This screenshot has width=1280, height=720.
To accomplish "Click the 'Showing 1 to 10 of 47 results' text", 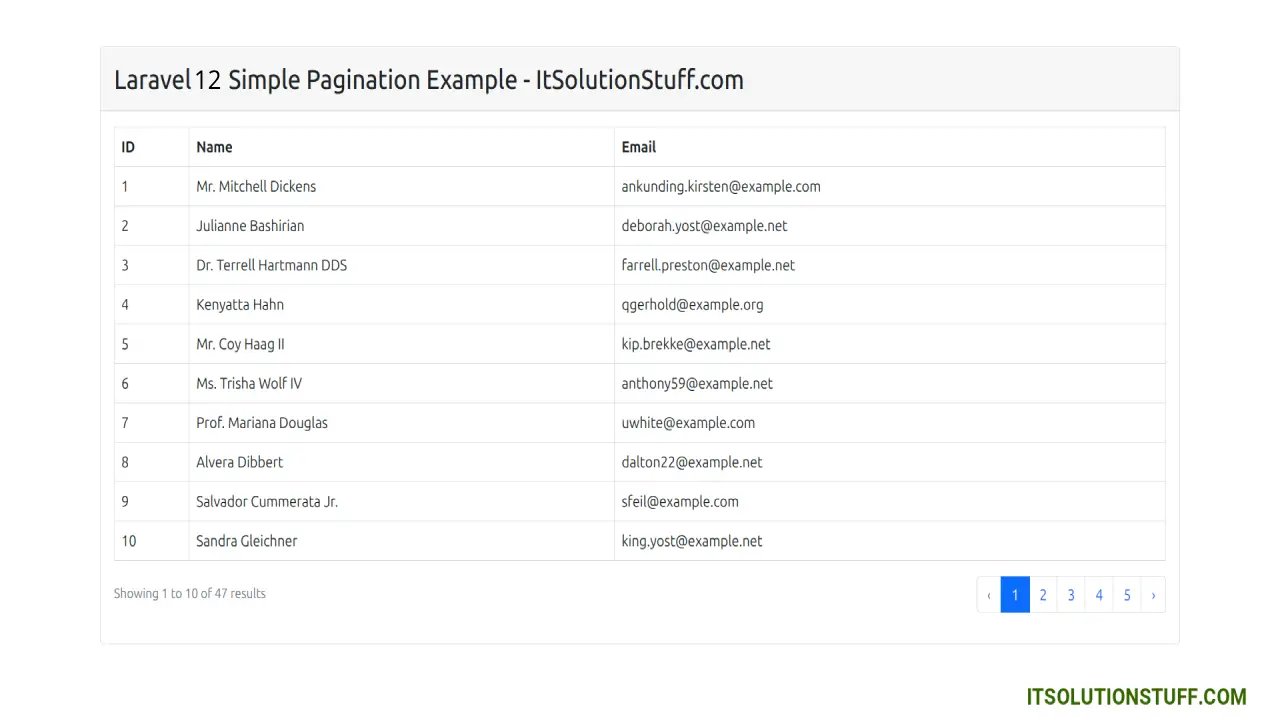I will [x=190, y=594].
